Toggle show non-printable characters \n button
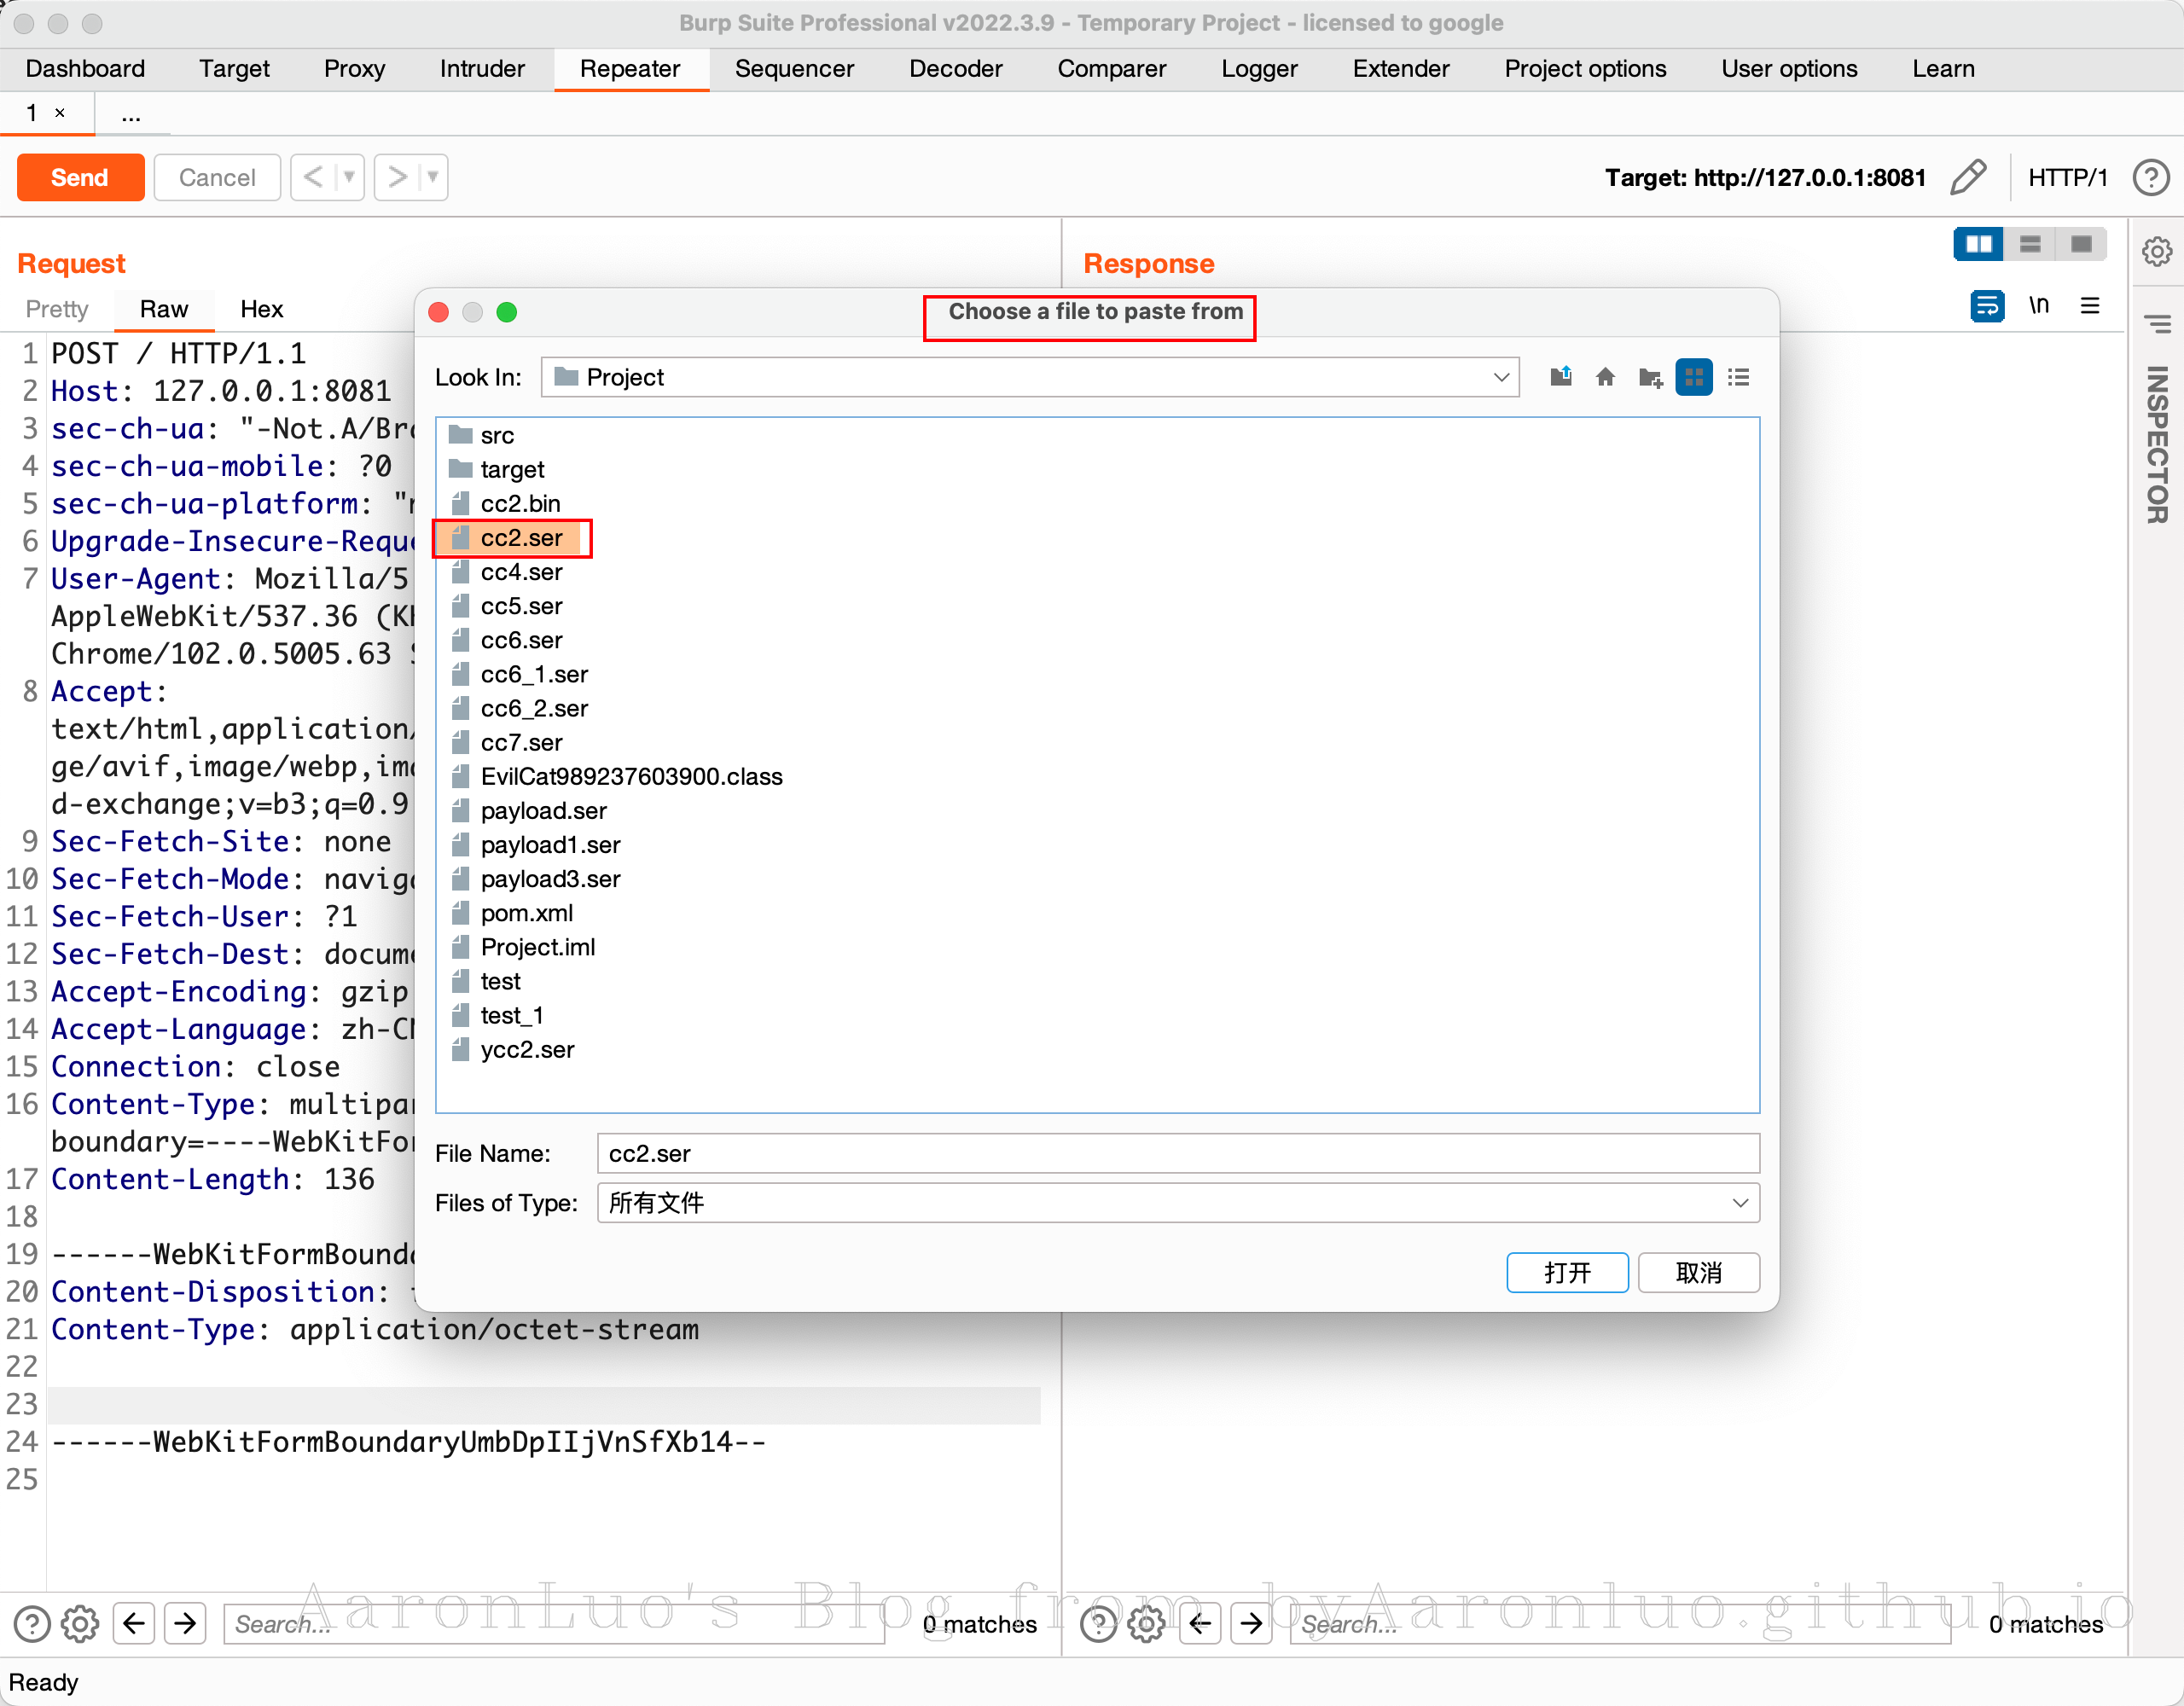Image resolution: width=2184 pixels, height=1706 pixels. (x=2038, y=306)
